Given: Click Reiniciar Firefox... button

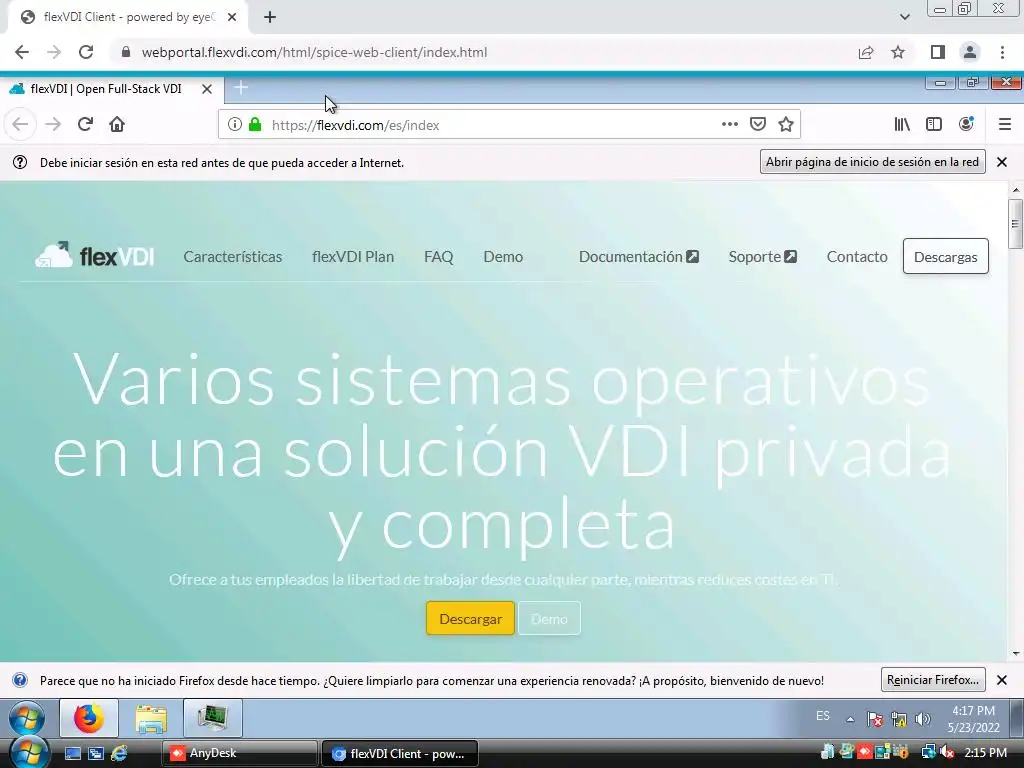Looking at the screenshot, I should pyautogui.click(x=933, y=680).
